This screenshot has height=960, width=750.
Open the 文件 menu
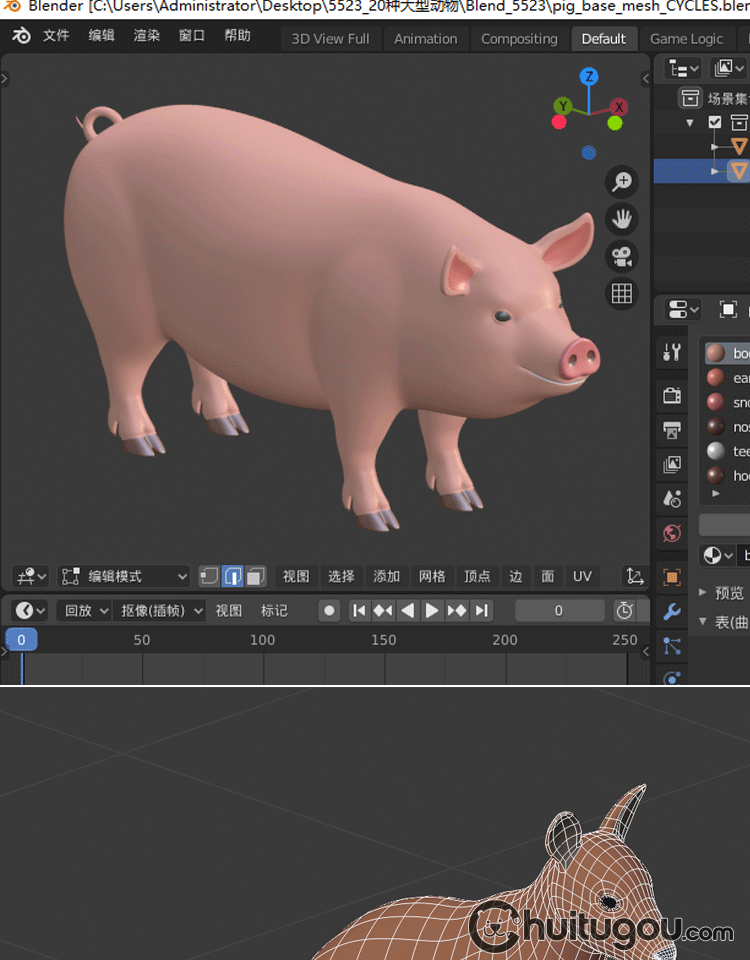click(x=56, y=36)
